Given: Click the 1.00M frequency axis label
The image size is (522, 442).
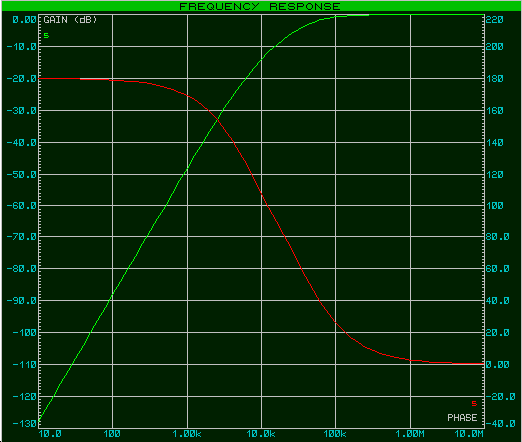Looking at the screenshot, I should coord(410,434).
